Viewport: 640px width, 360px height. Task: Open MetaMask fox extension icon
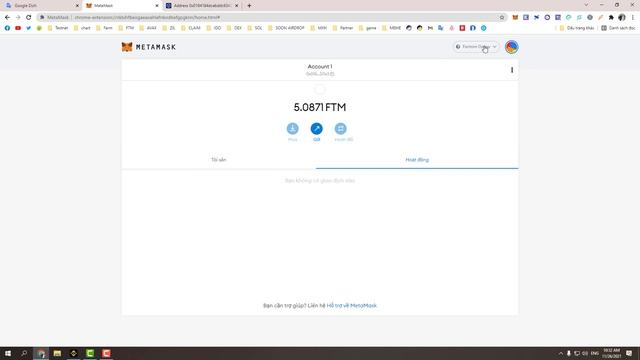tap(515, 17)
